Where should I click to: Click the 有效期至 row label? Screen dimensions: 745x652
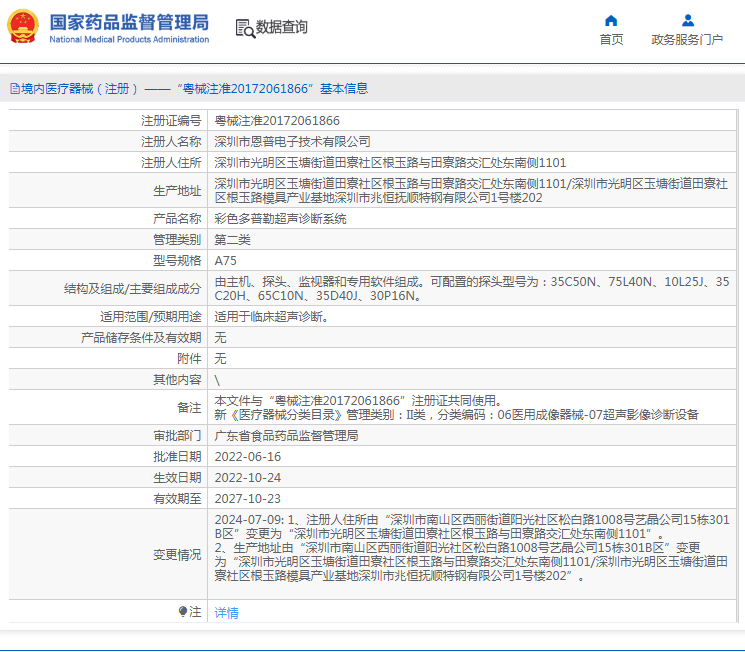point(177,499)
